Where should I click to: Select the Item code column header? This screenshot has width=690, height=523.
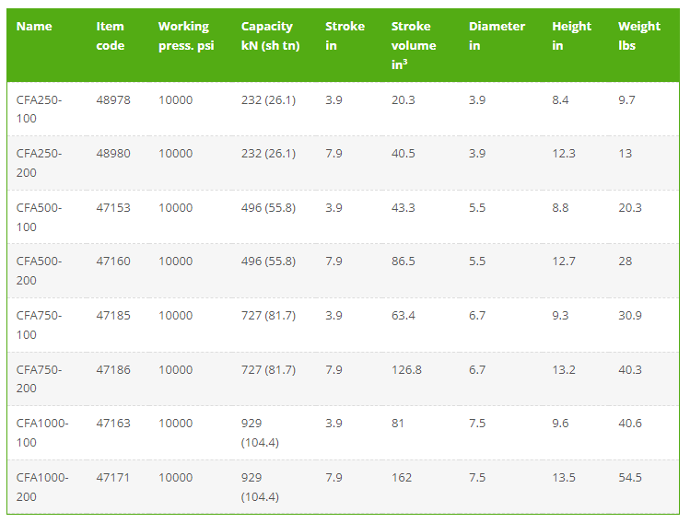tap(110, 36)
